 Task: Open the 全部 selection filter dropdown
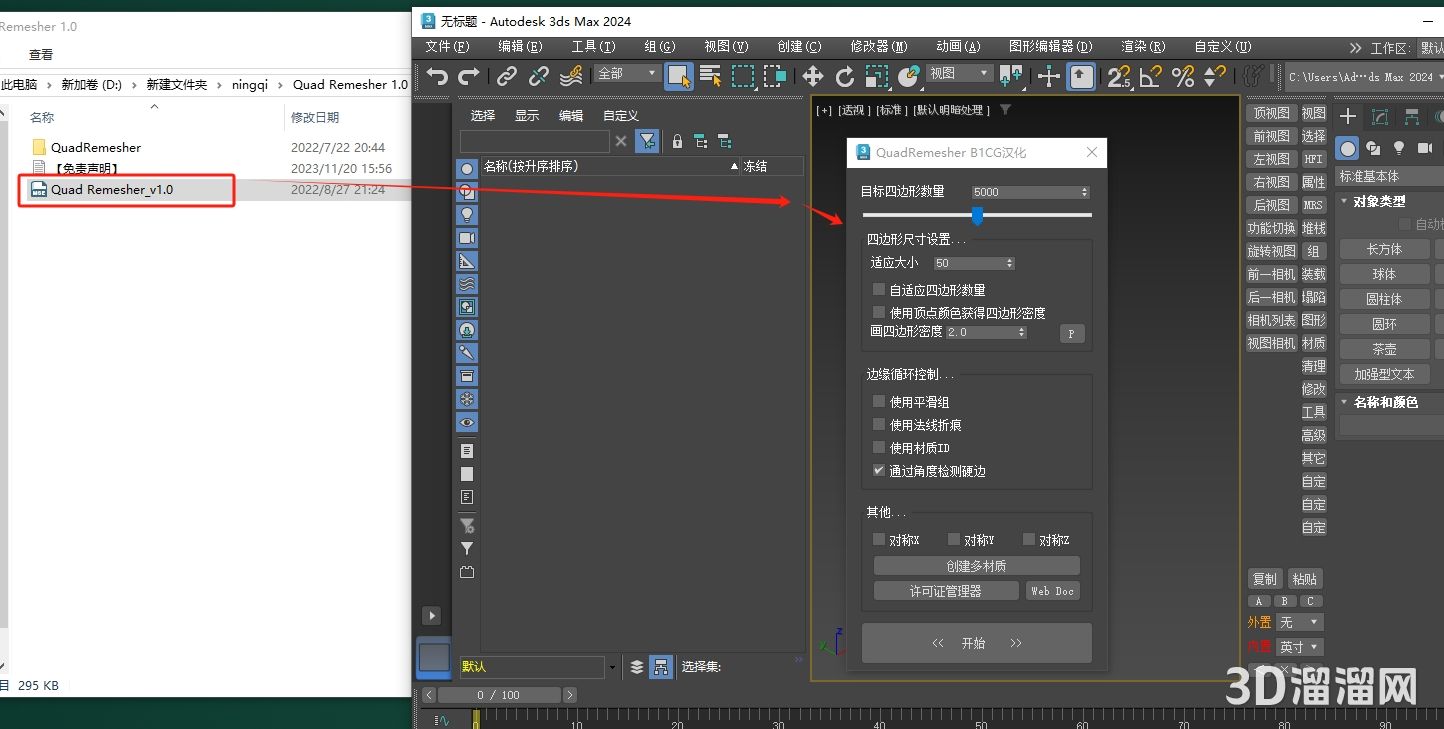pyautogui.click(x=625, y=73)
